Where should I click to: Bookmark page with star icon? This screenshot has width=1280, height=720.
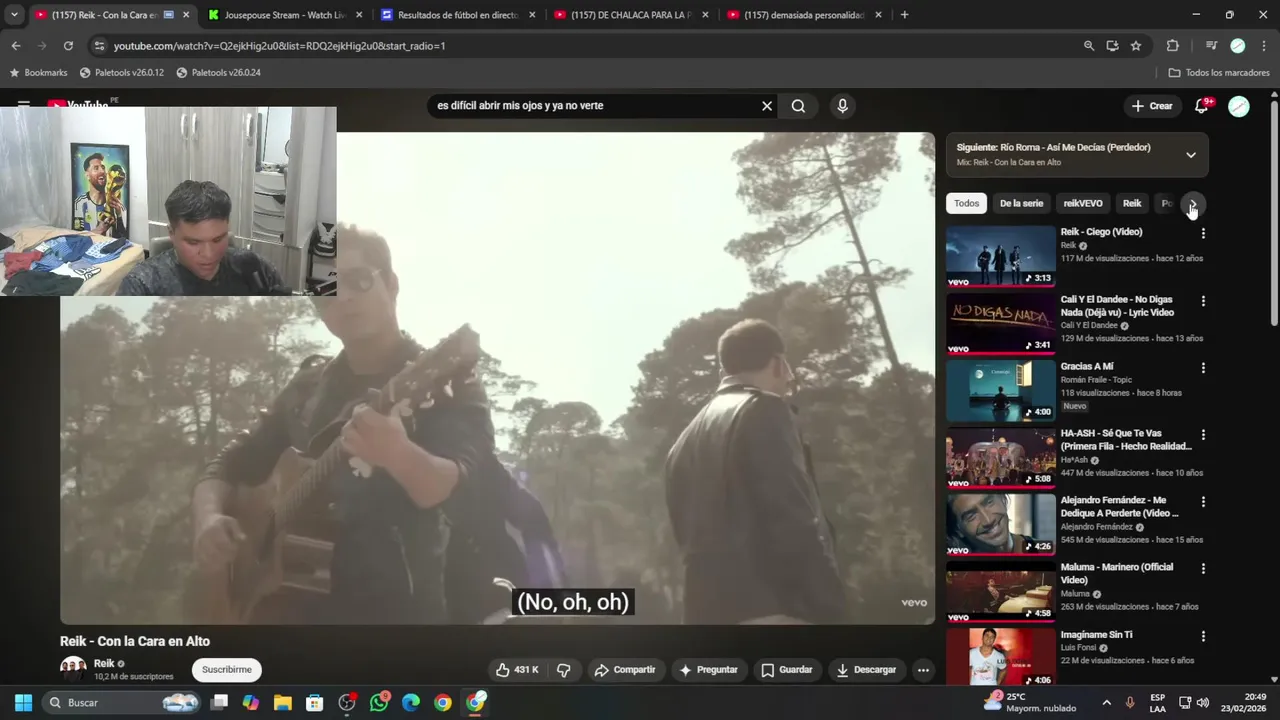(1136, 46)
